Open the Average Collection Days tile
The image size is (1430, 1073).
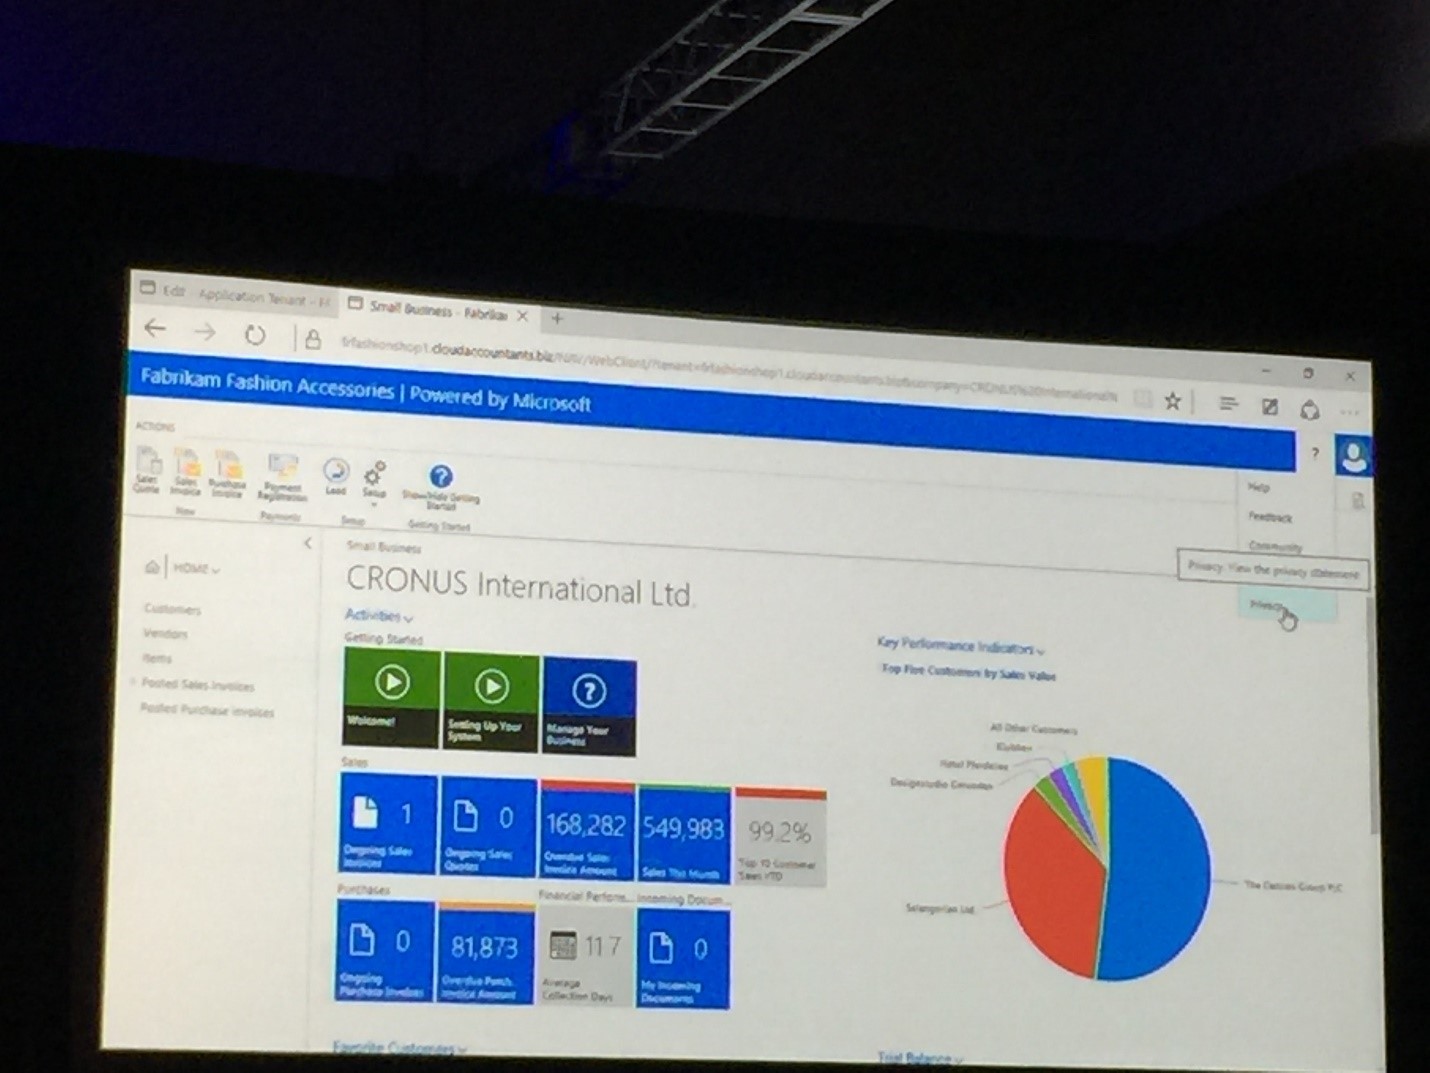(x=584, y=956)
